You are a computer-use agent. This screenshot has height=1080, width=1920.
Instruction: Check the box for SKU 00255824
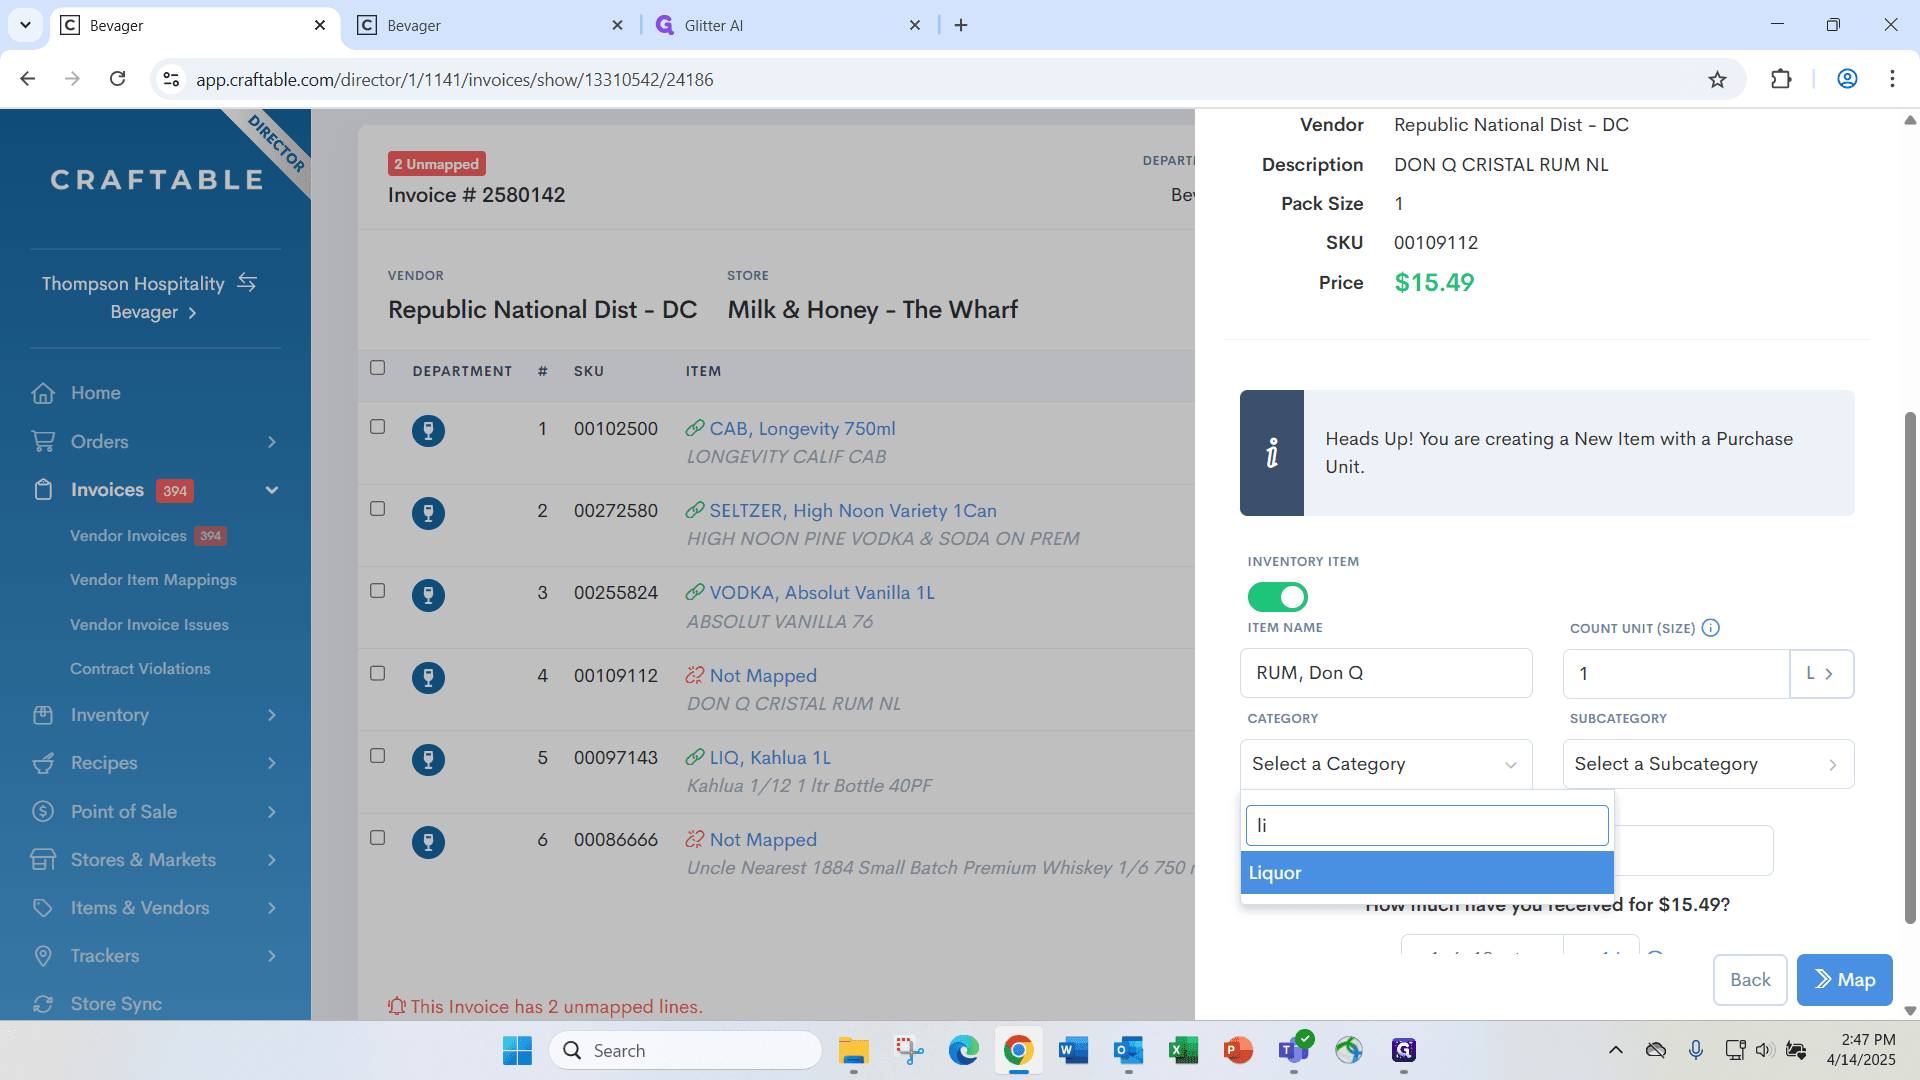coord(377,591)
